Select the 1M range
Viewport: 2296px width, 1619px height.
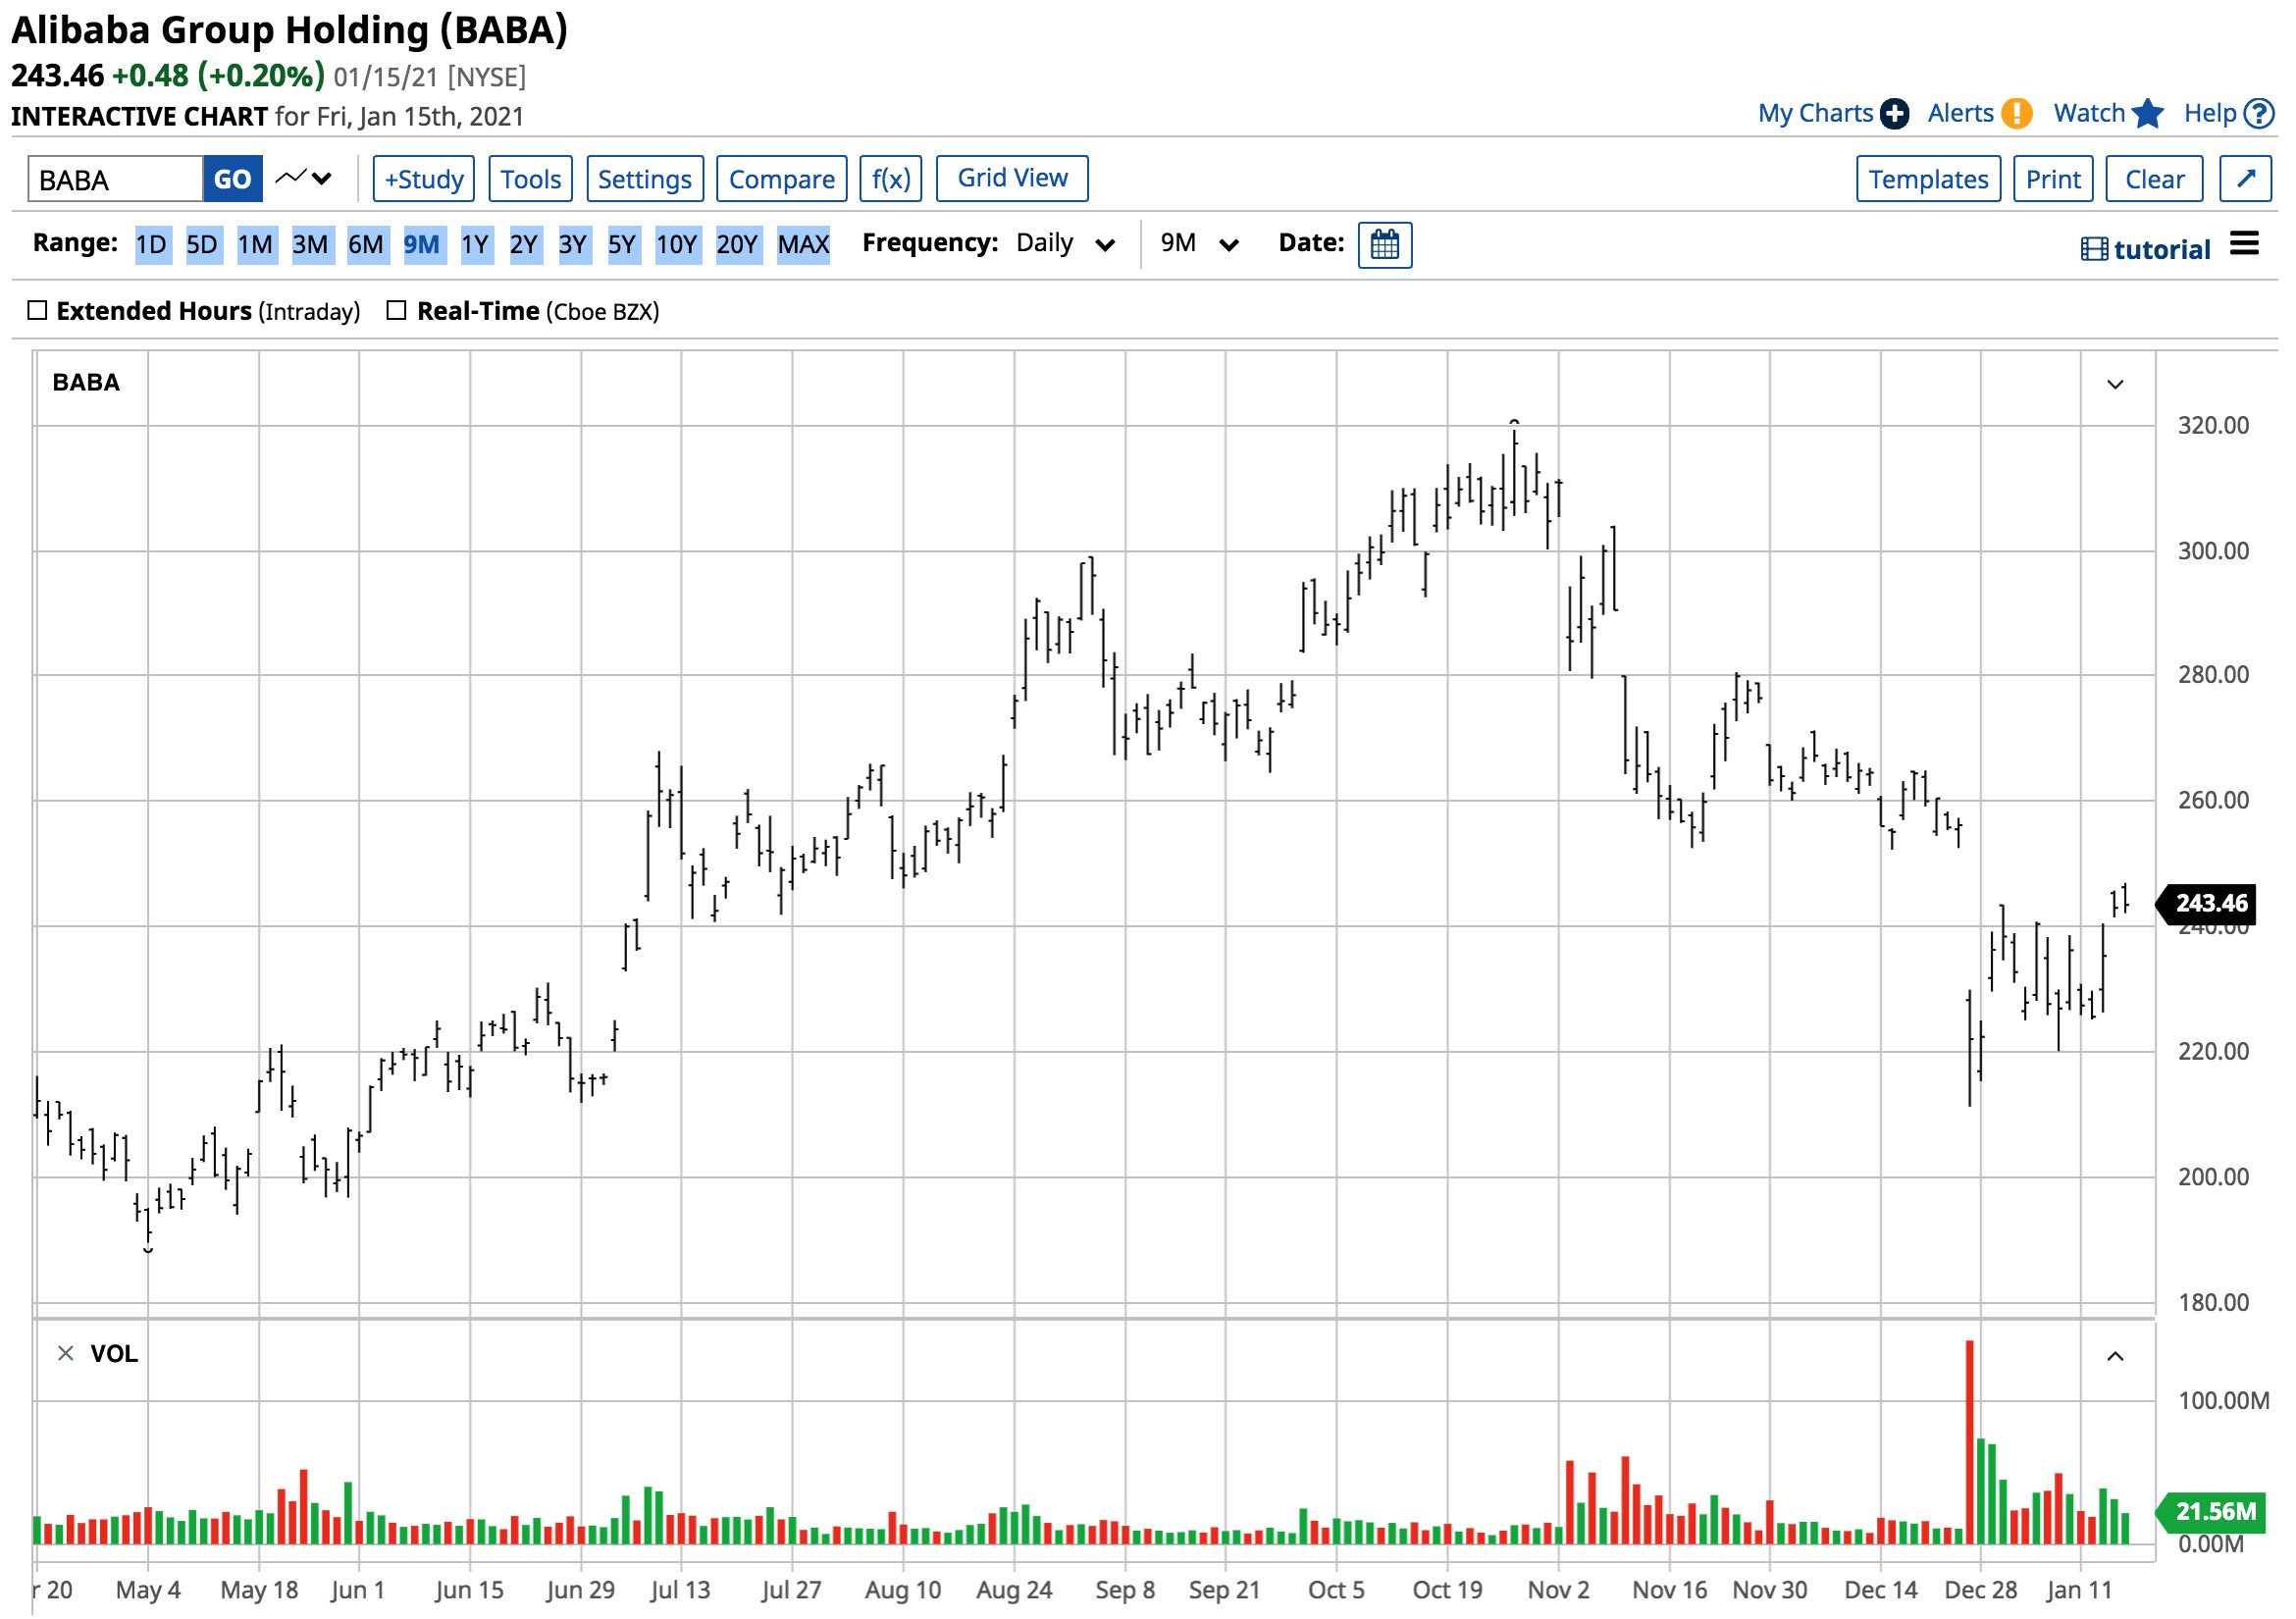point(256,245)
